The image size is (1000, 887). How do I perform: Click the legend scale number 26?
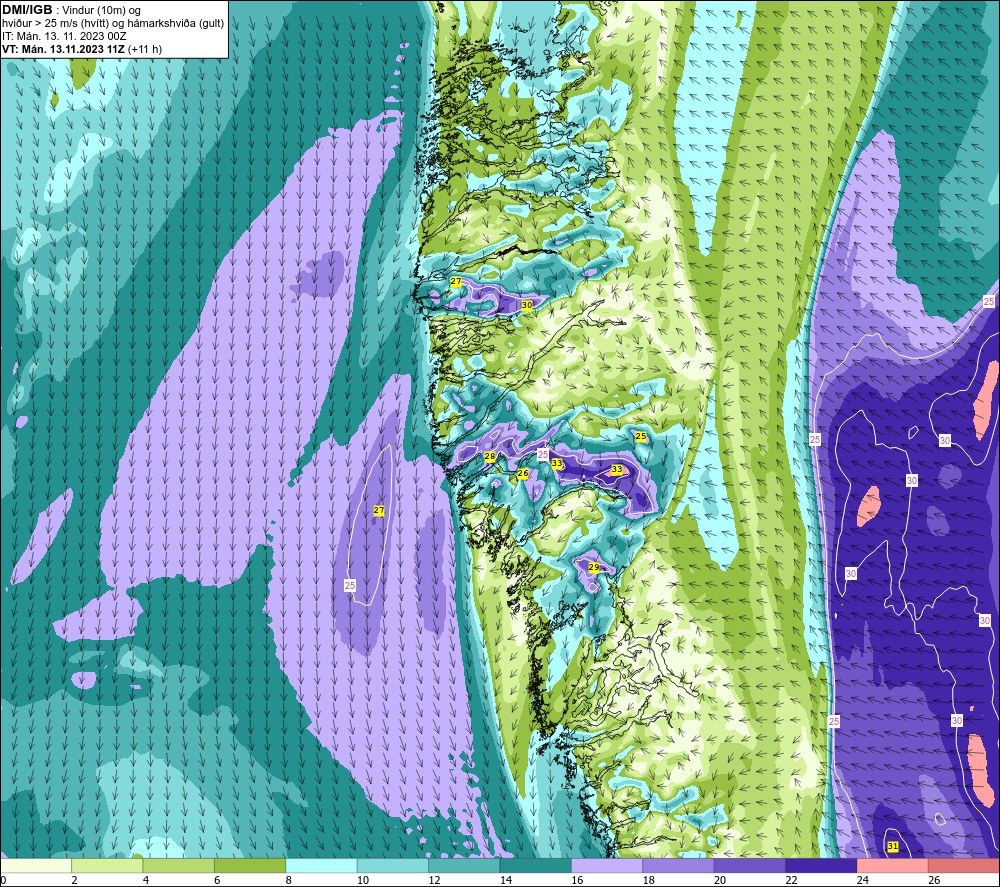coord(934,880)
